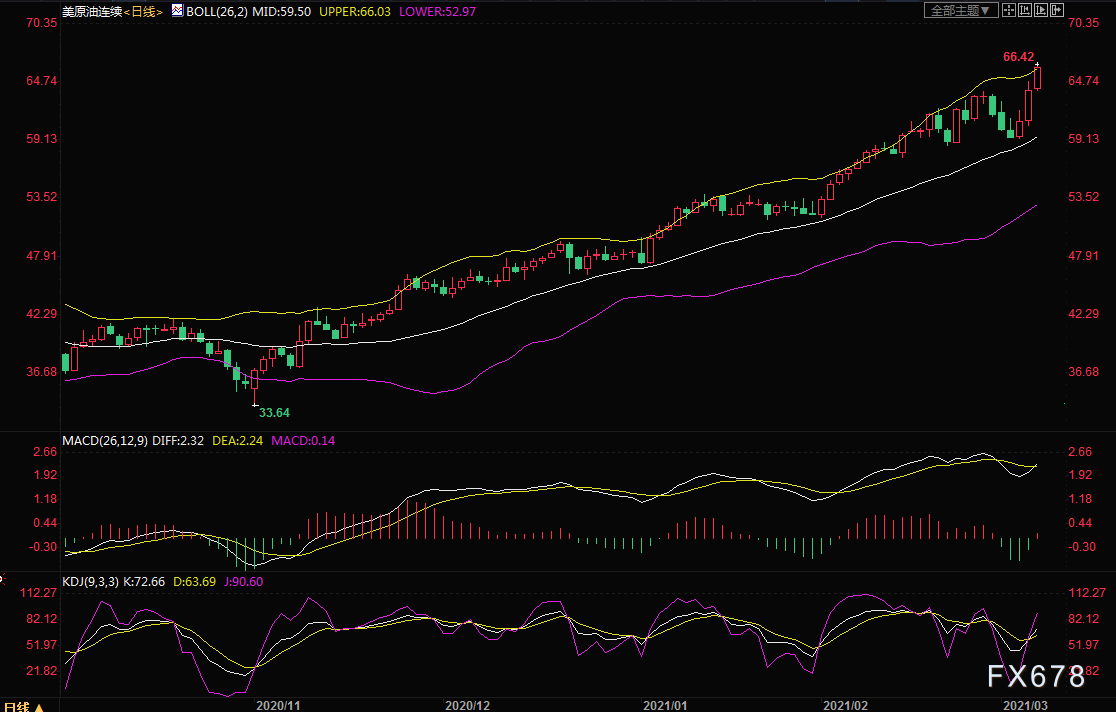Click the 美原油连续 instrument name
The image size is (1116, 712).
(91, 11)
